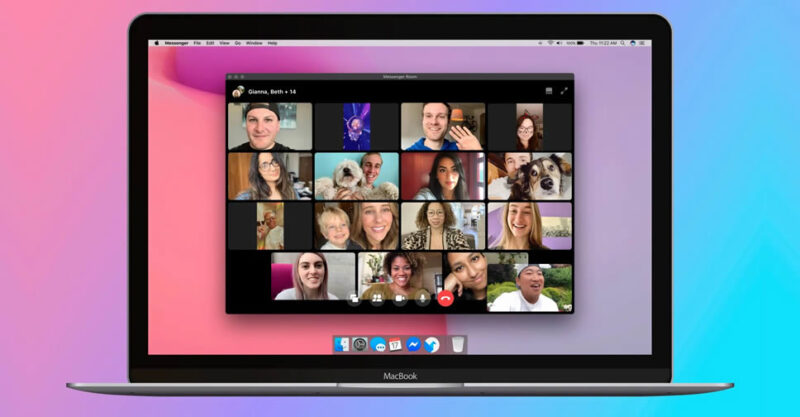Screen dimensions: 800x417
Task: Select the video tile of woman holding a dog
Action: pos(356,176)
